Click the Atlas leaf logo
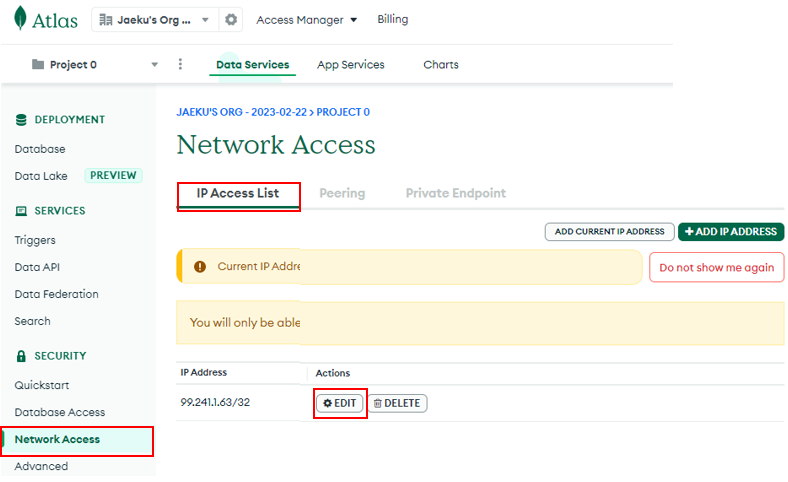788x482 pixels. coord(20,18)
